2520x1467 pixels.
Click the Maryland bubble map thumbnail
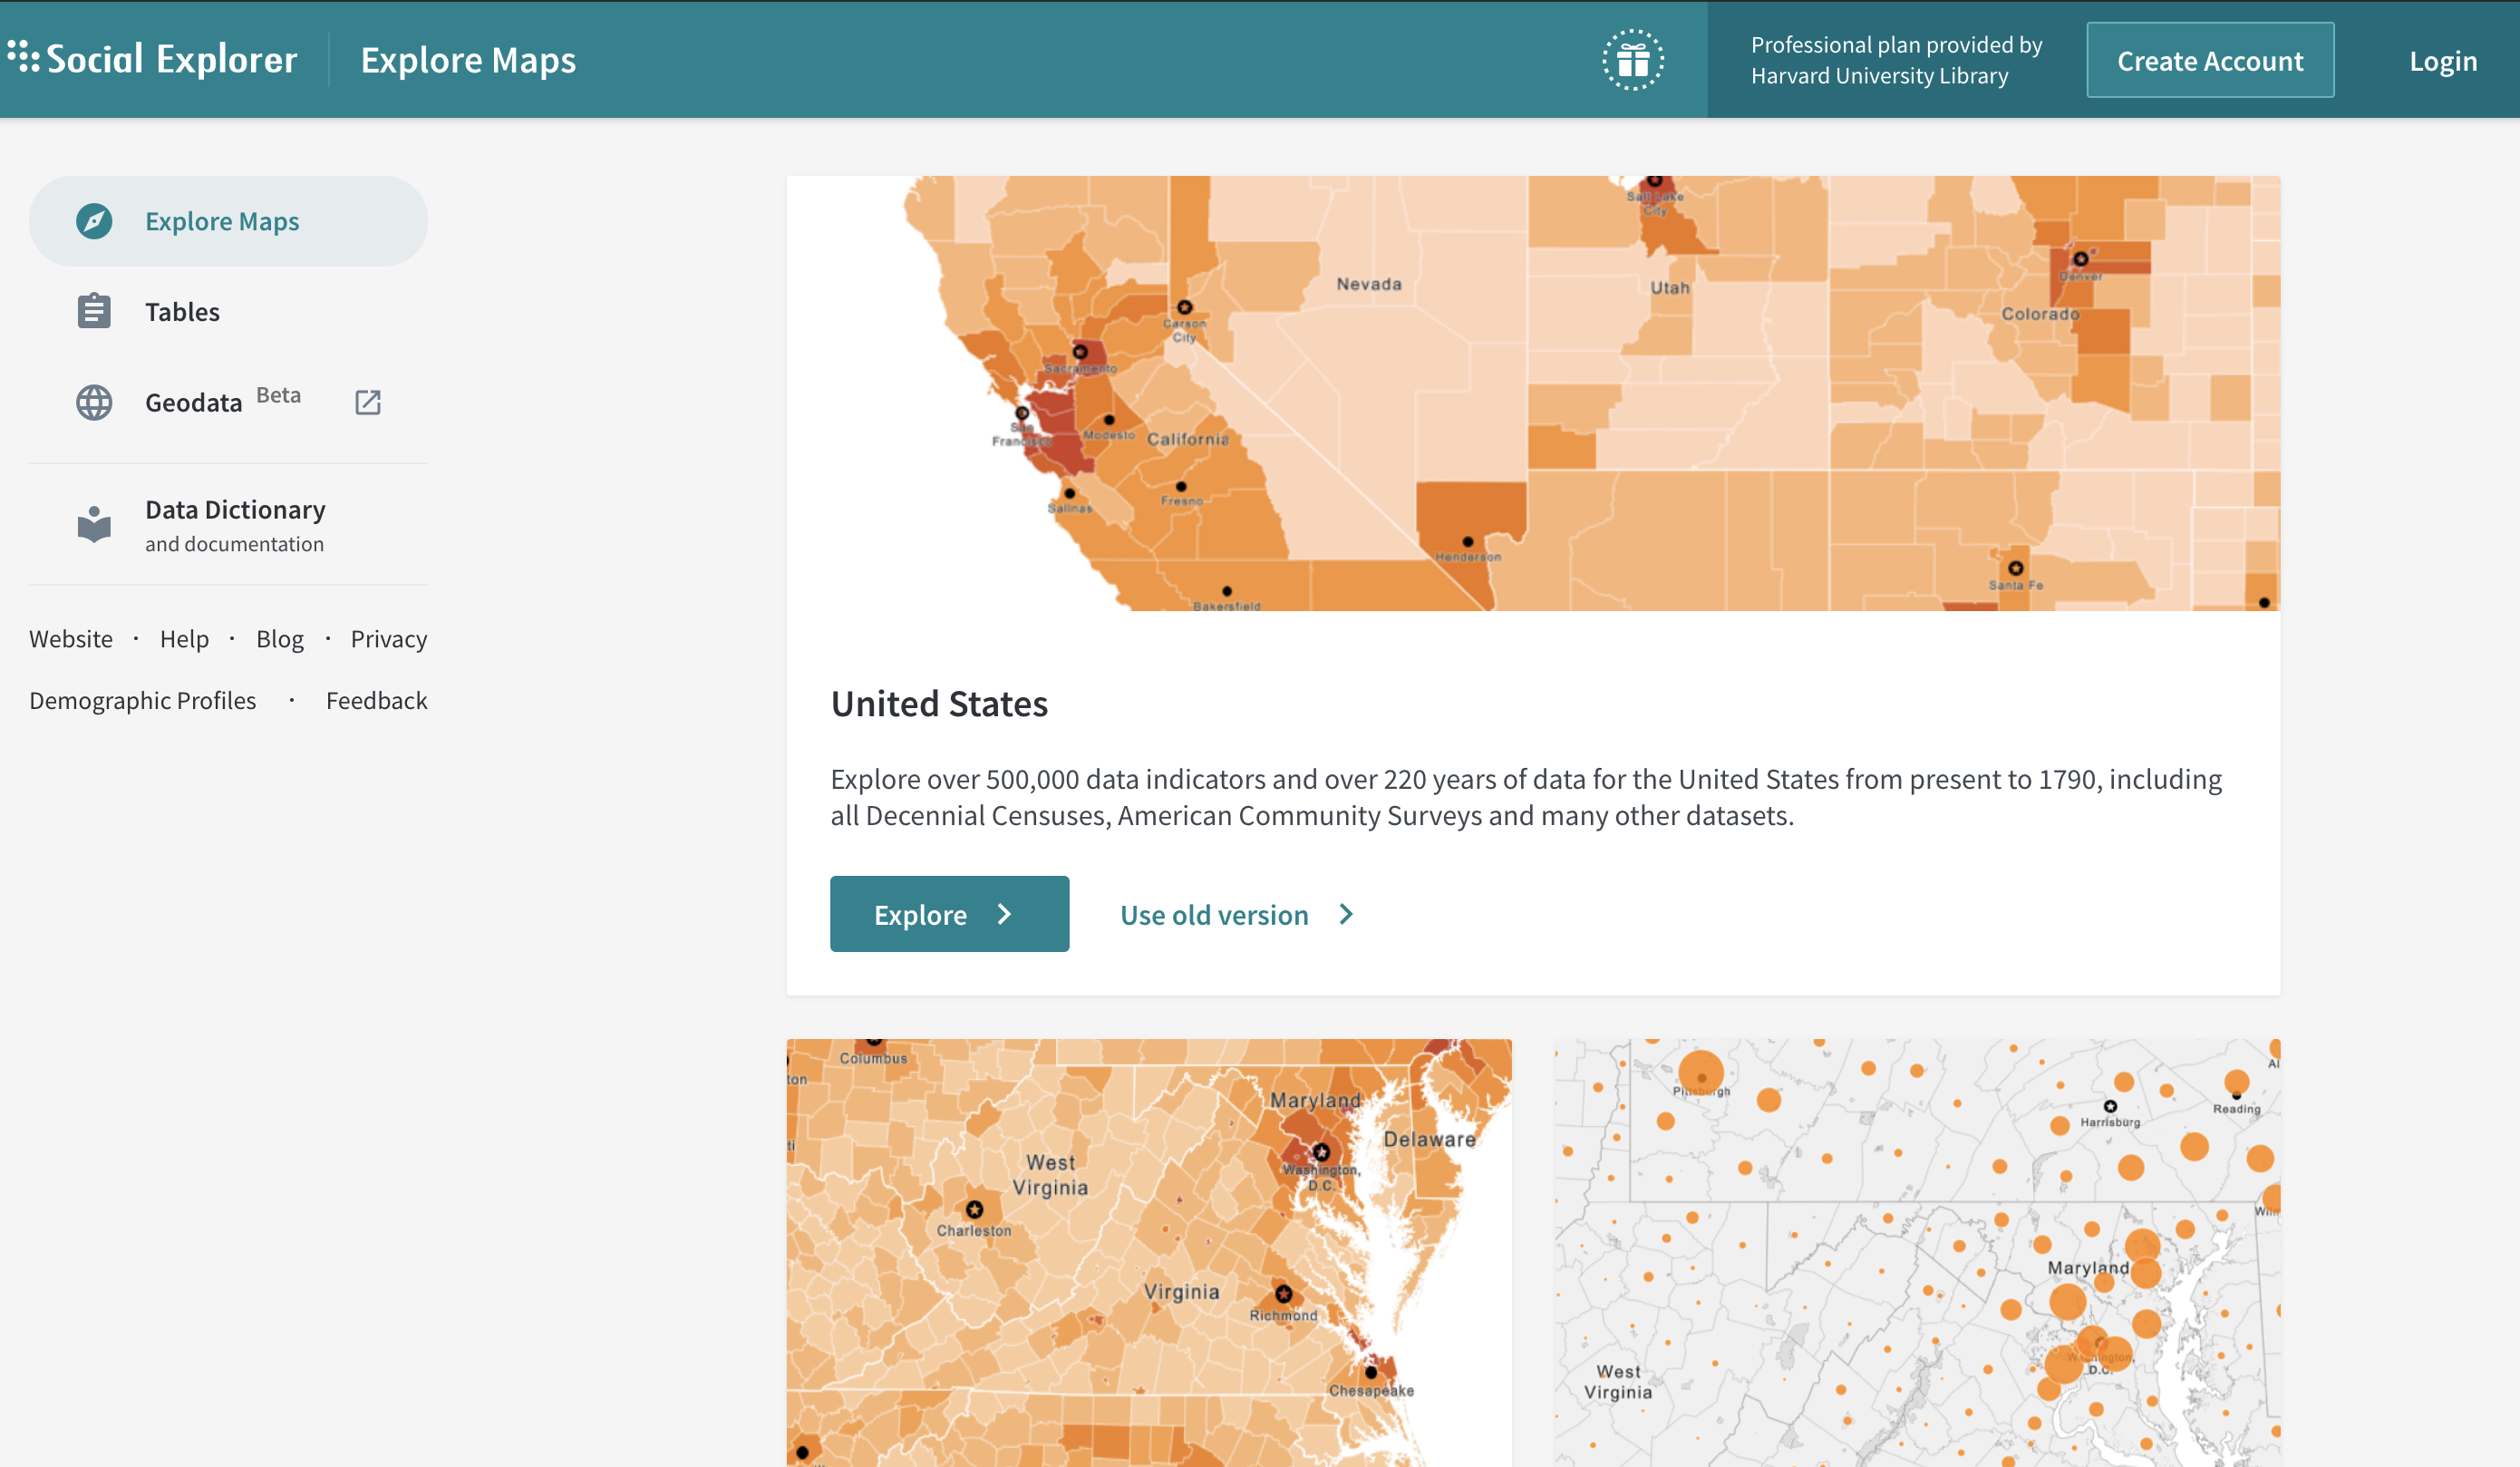click(x=1916, y=1252)
